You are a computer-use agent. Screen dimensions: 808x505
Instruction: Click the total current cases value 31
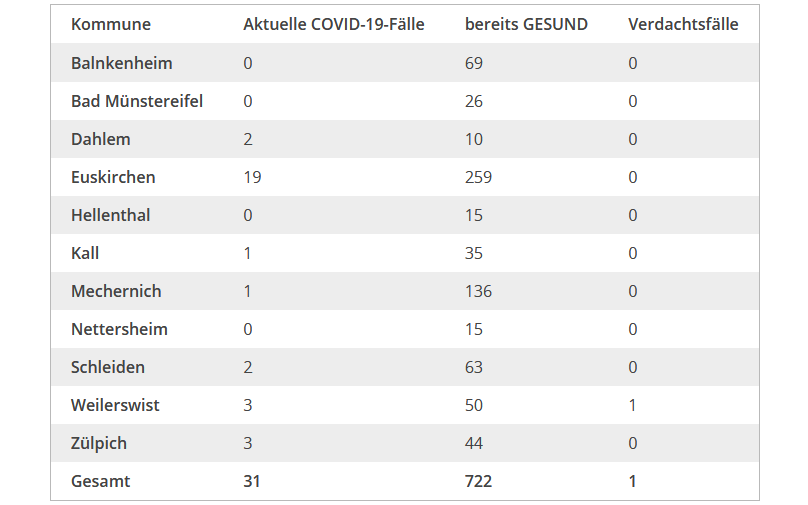(252, 481)
